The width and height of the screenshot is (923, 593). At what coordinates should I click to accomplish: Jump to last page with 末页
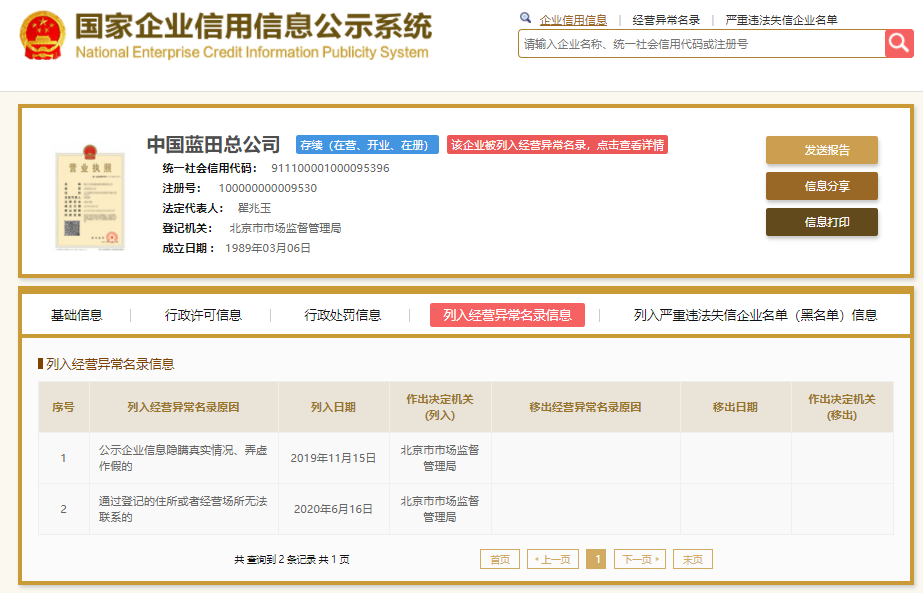click(x=693, y=559)
